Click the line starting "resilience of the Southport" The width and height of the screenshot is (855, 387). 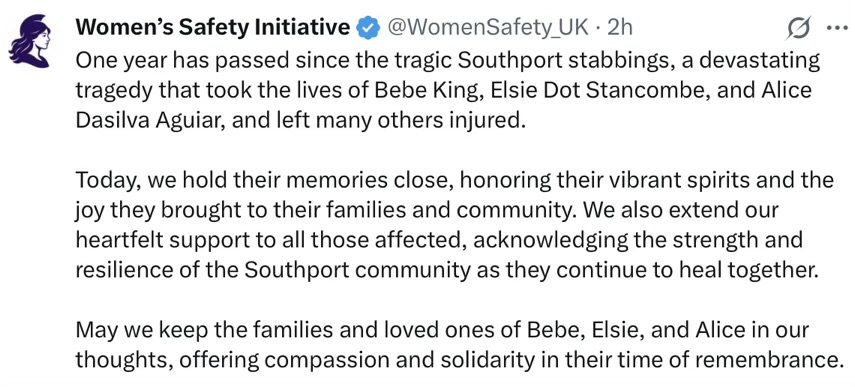pos(447,270)
